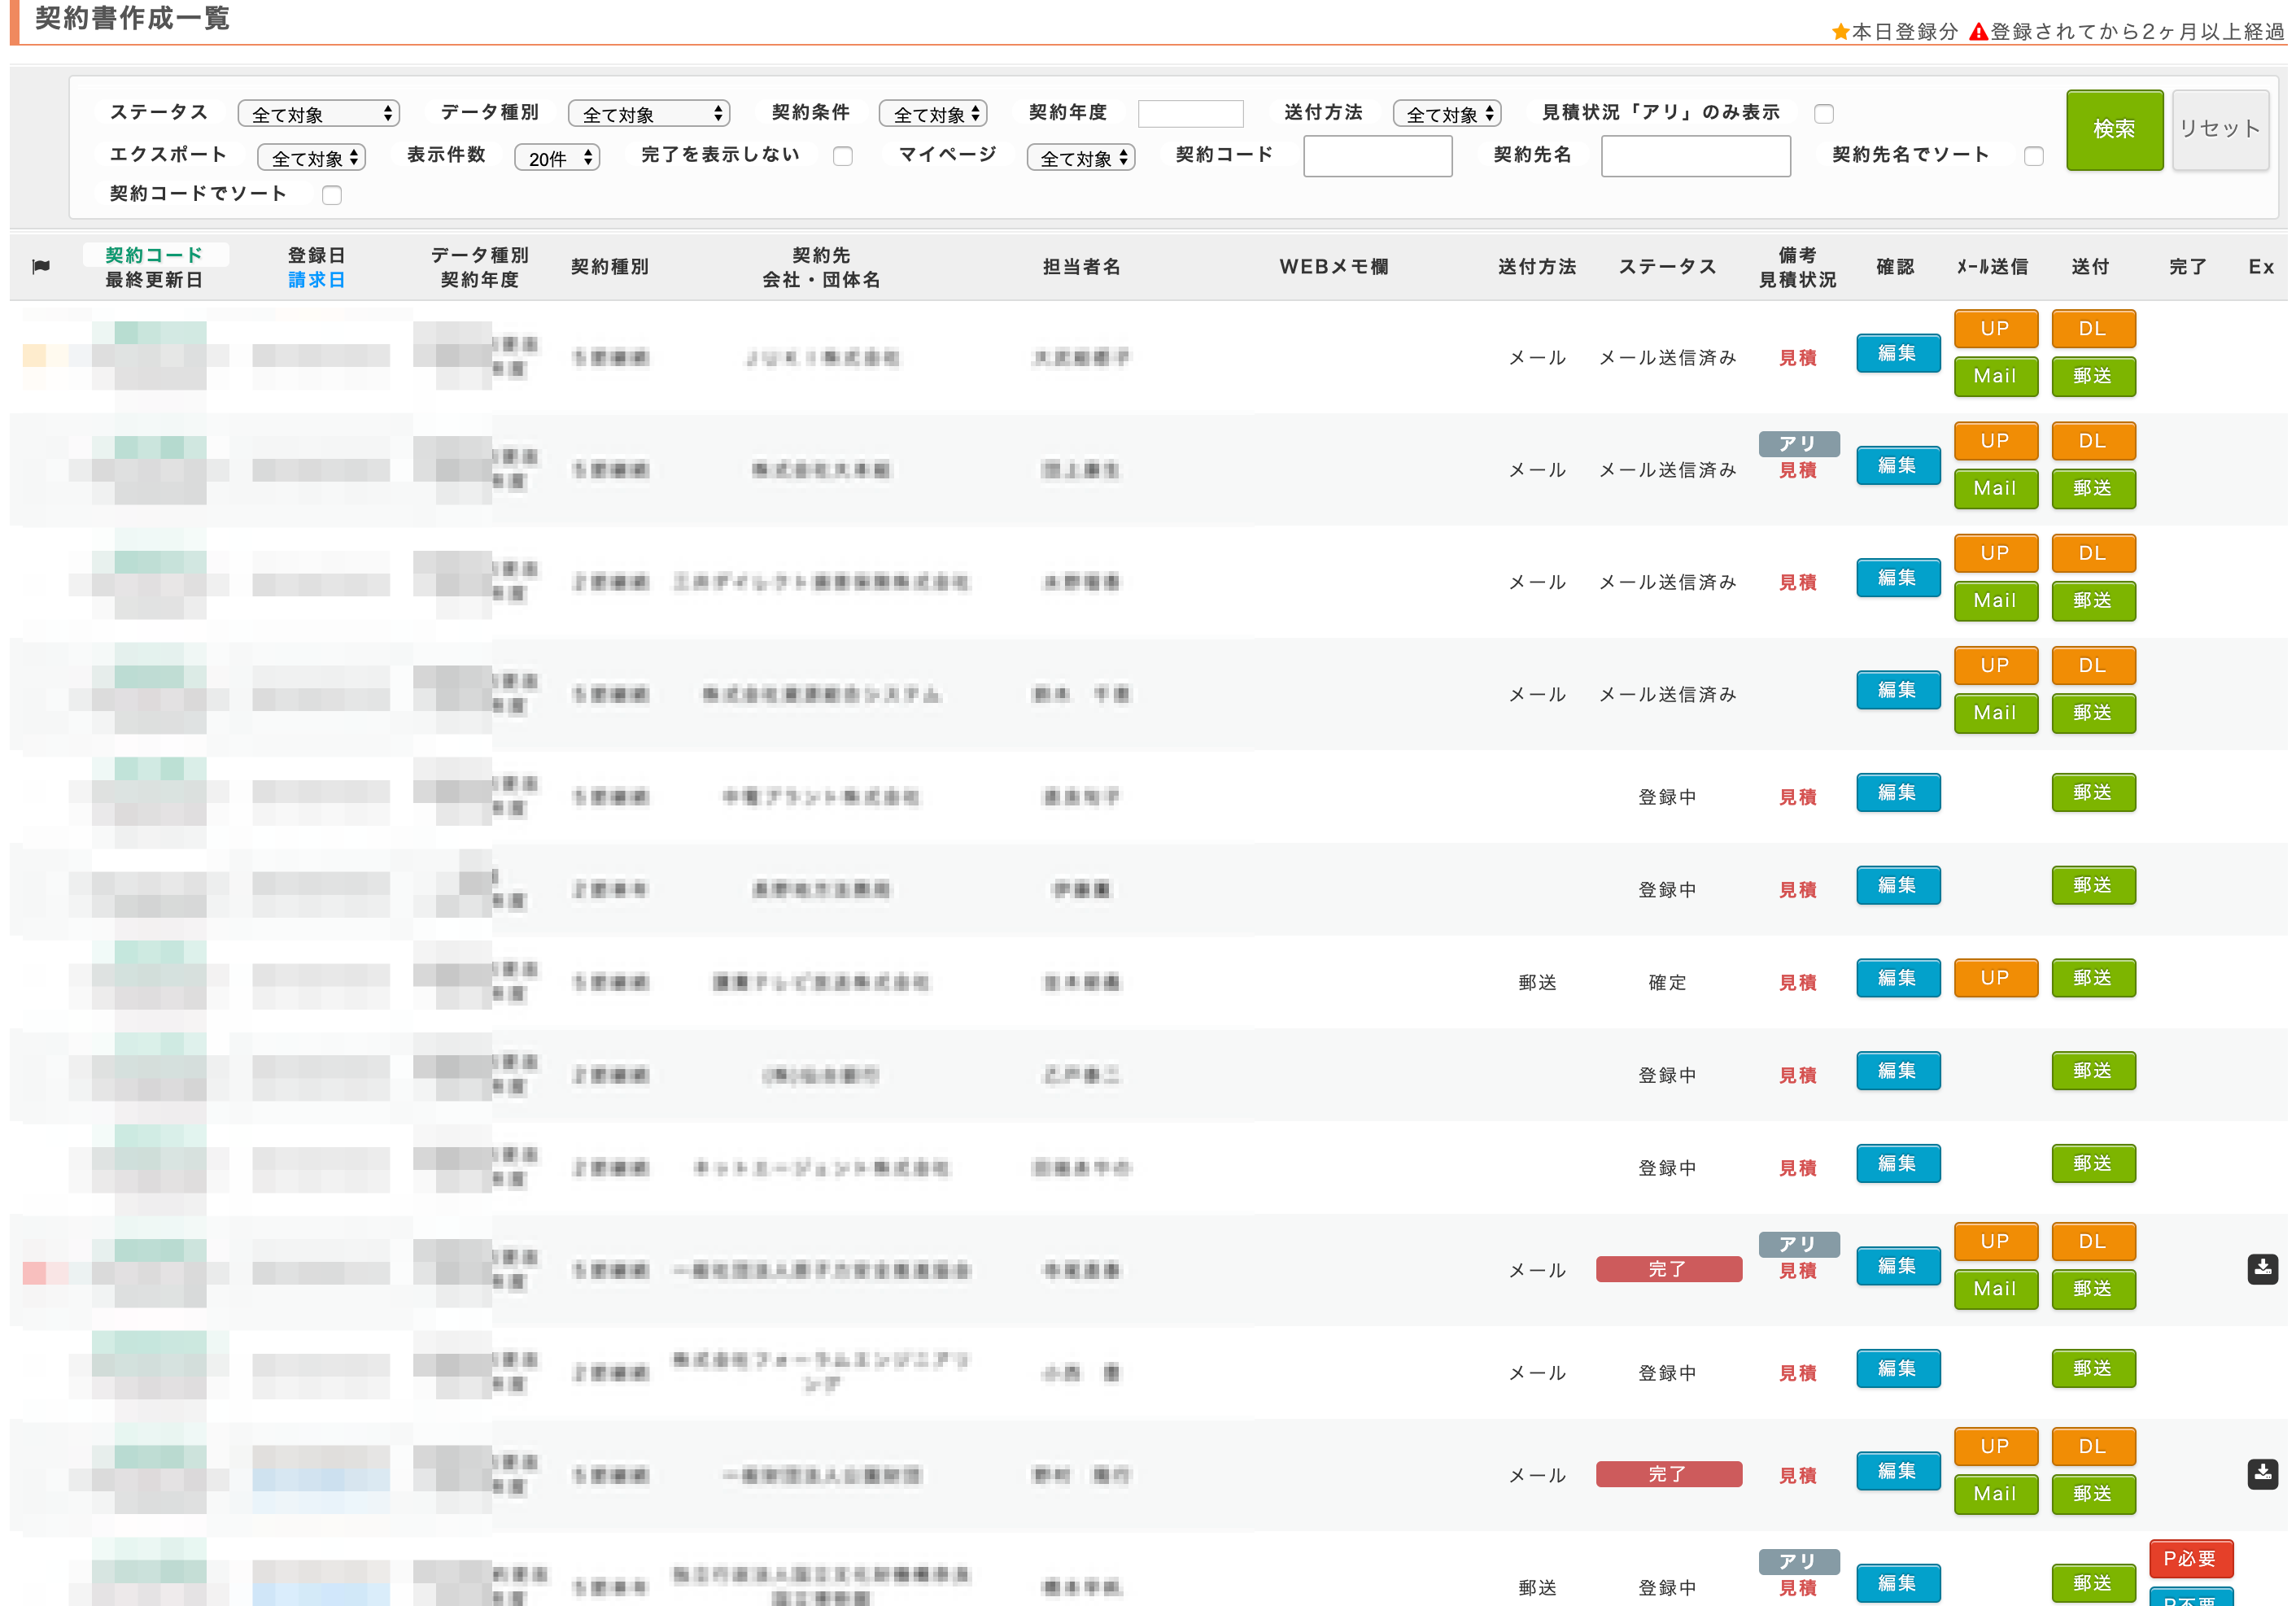
Task: Click 編集 in the メール 登録中 row
Action: click(x=1897, y=1368)
